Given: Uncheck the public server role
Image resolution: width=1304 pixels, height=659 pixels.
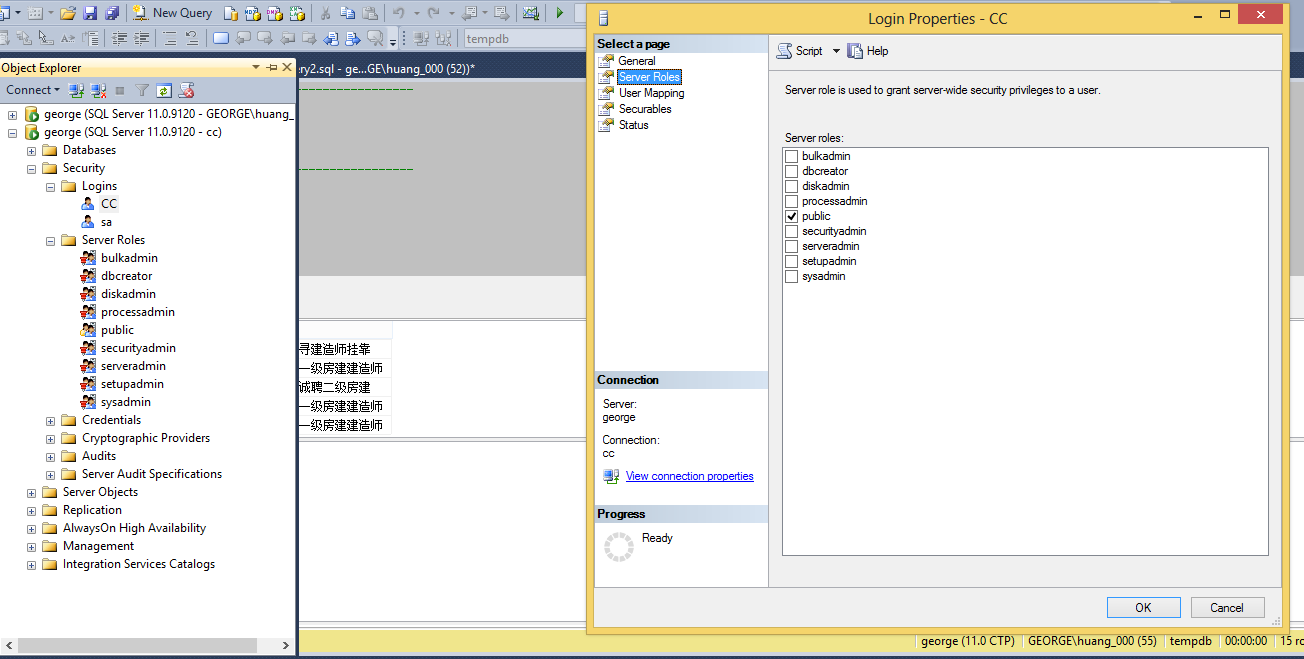Looking at the screenshot, I should point(792,216).
